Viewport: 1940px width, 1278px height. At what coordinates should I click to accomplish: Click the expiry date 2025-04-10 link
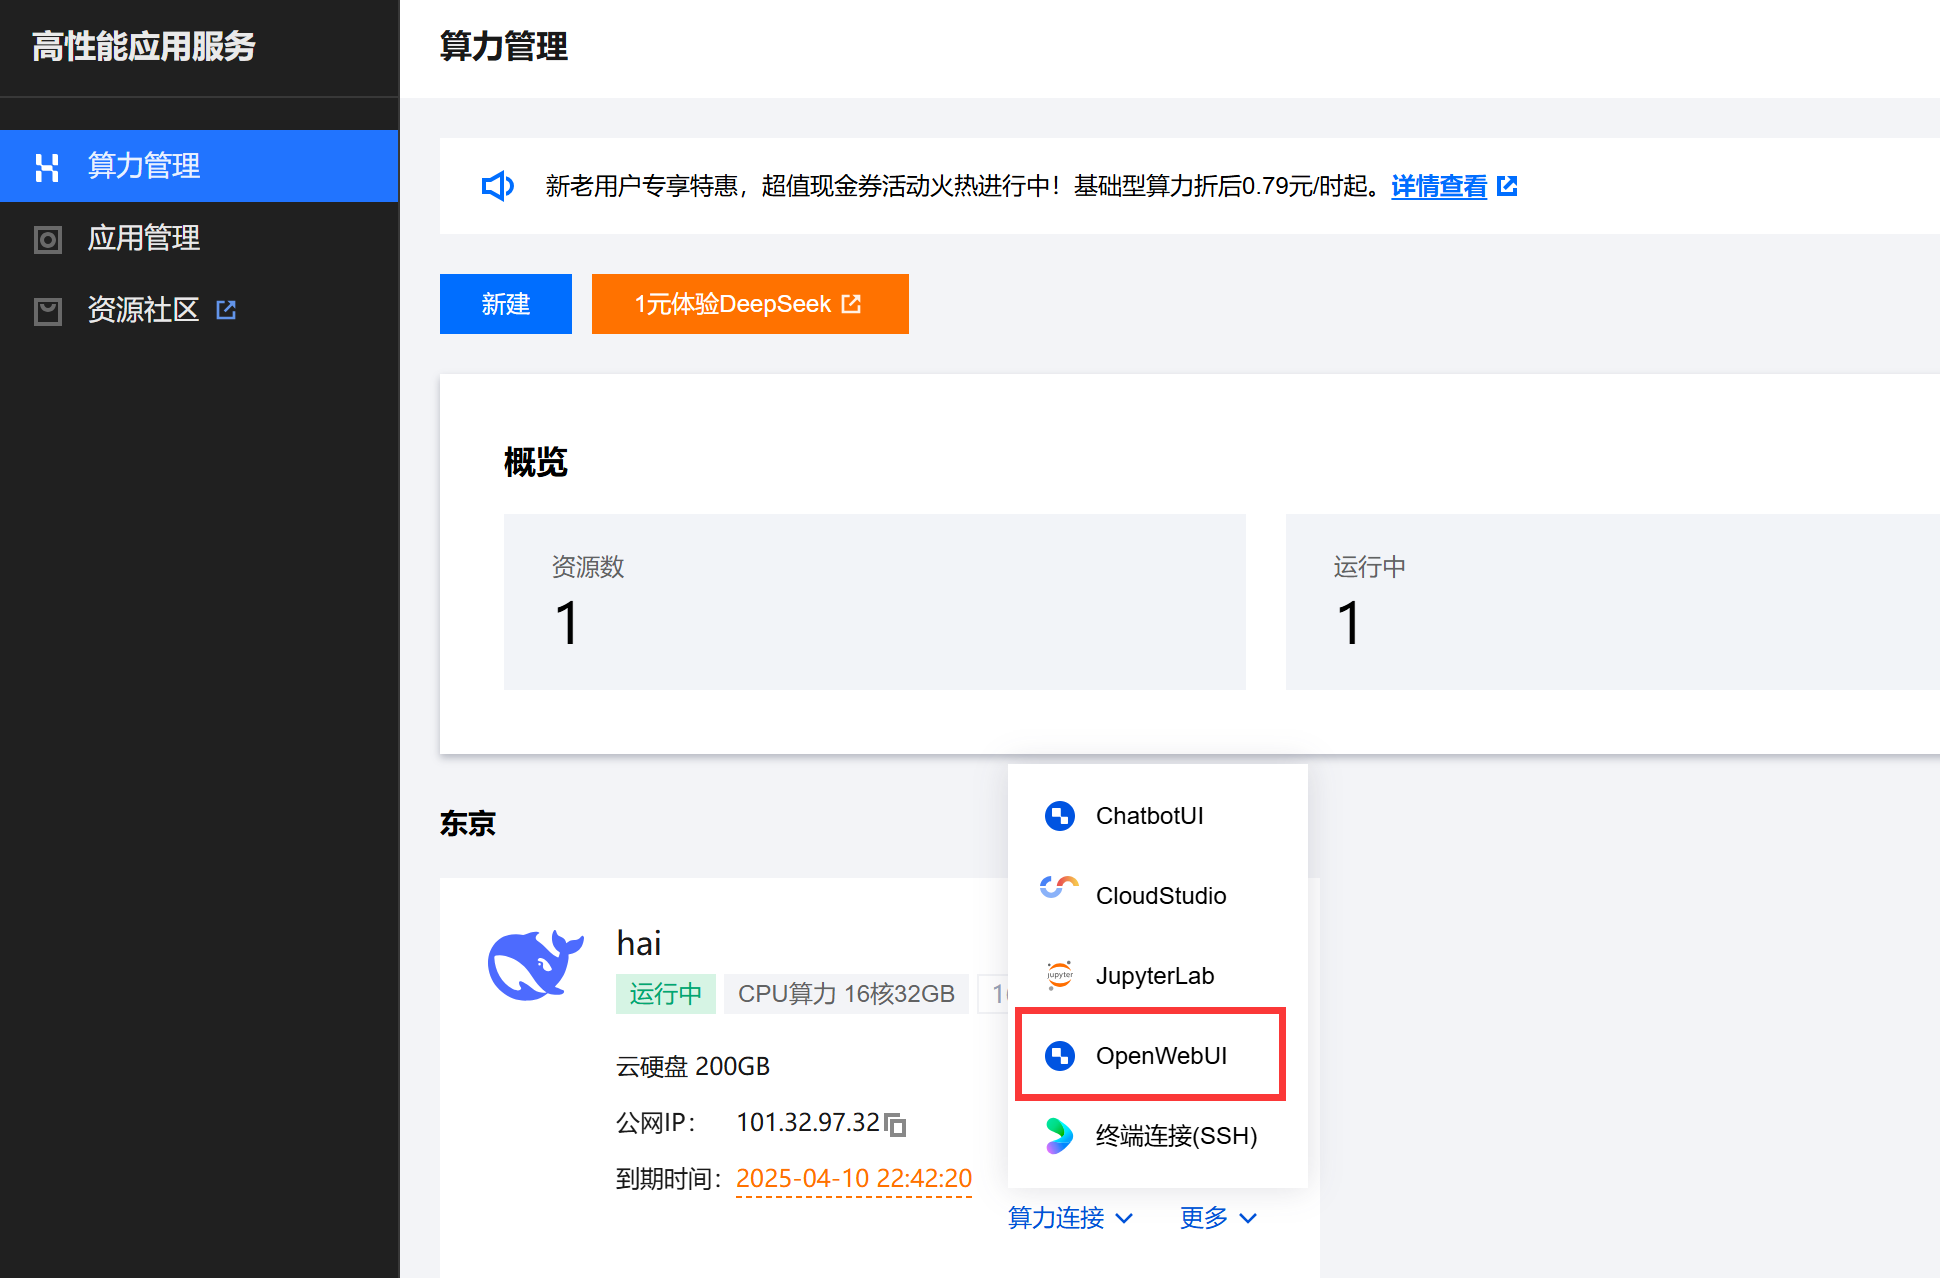pos(853,1178)
